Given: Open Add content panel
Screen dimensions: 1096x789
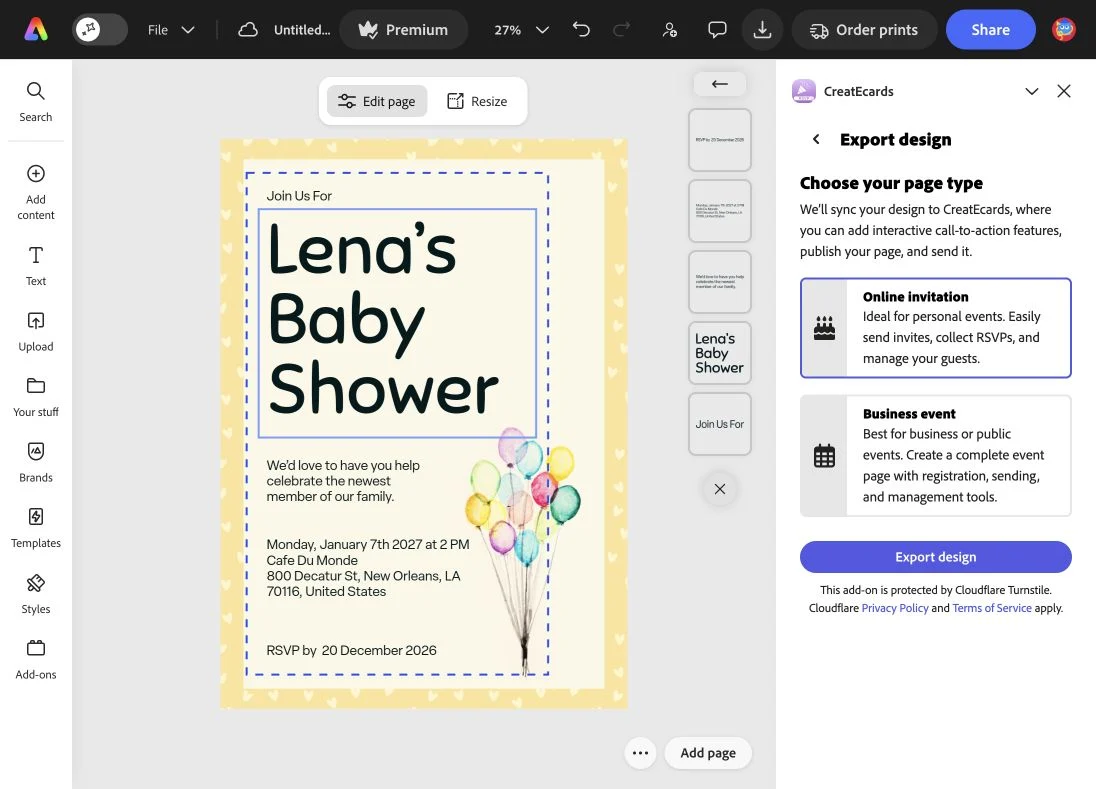Looking at the screenshot, I should pos(36,192).
